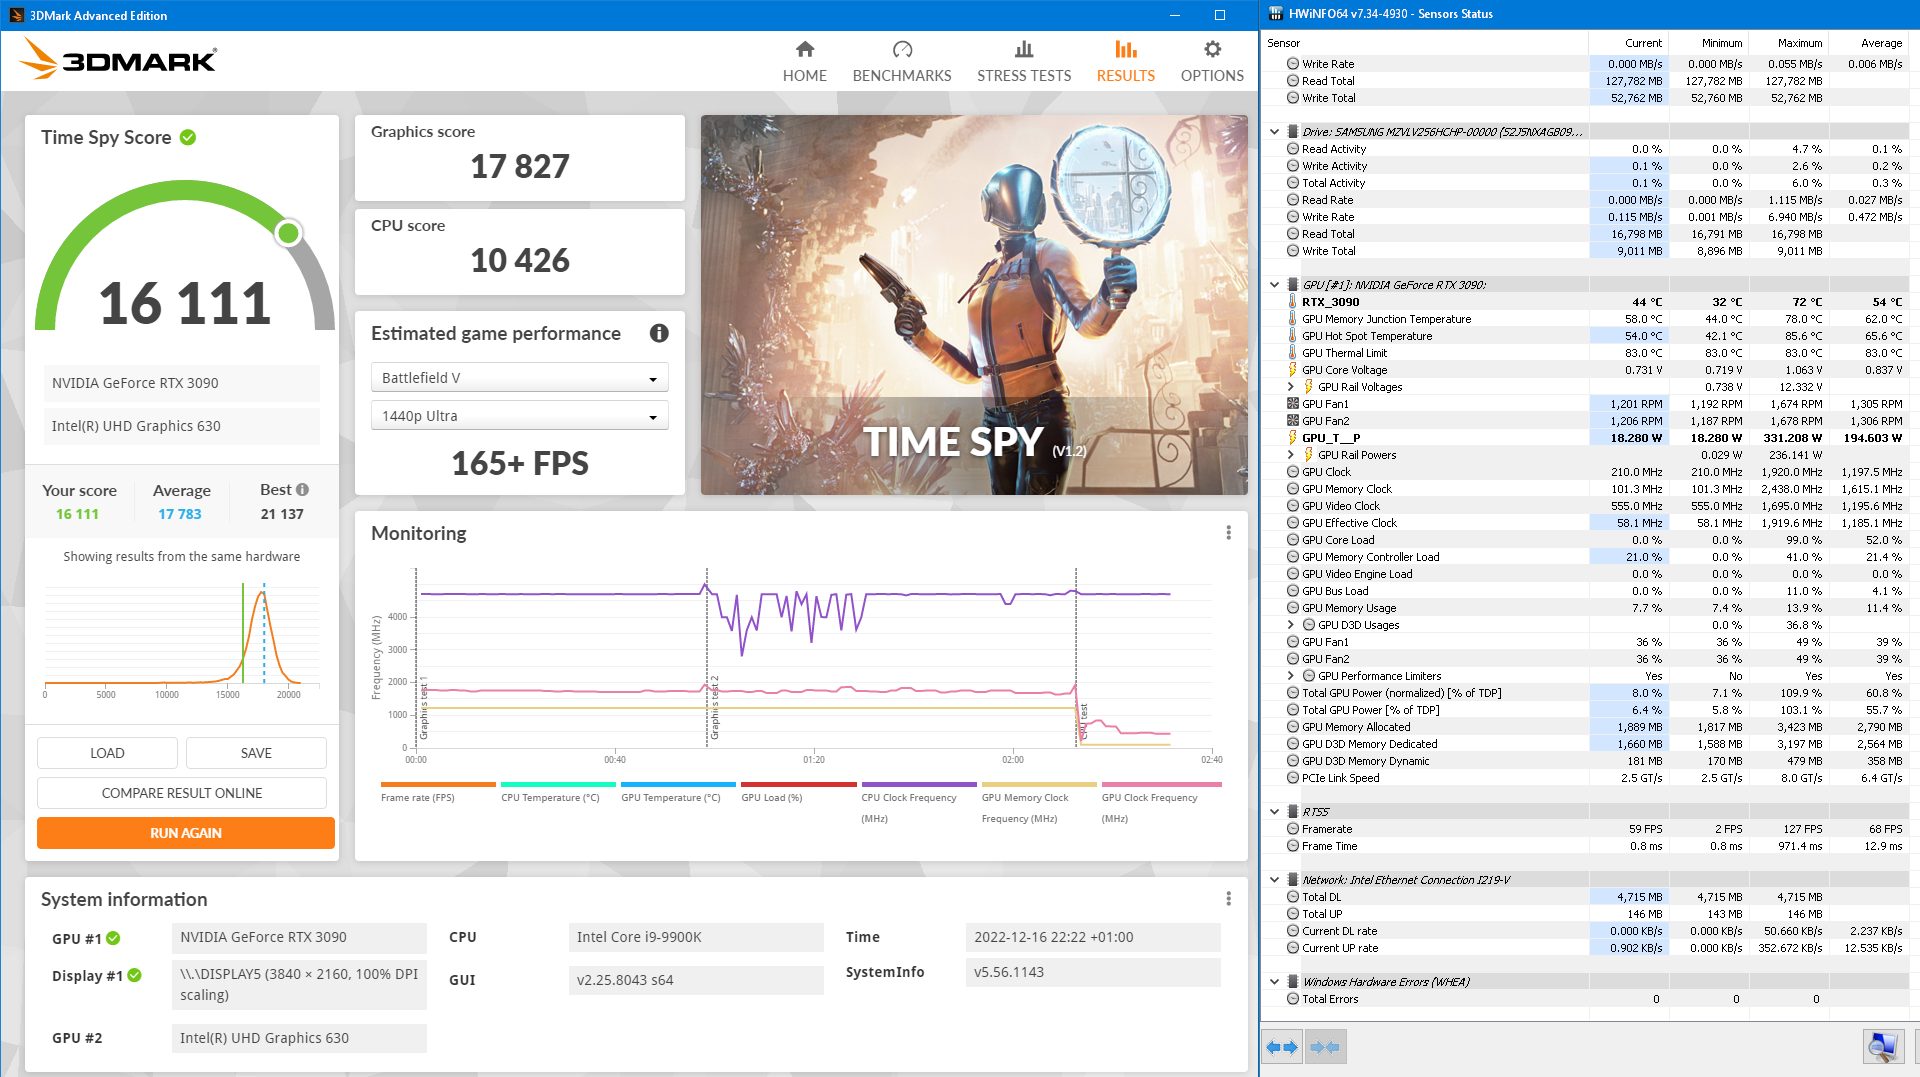Click the chip icon beside GPU [#1] header
Viewport: 1920px width, 1077px height.
coord(1293,285)
